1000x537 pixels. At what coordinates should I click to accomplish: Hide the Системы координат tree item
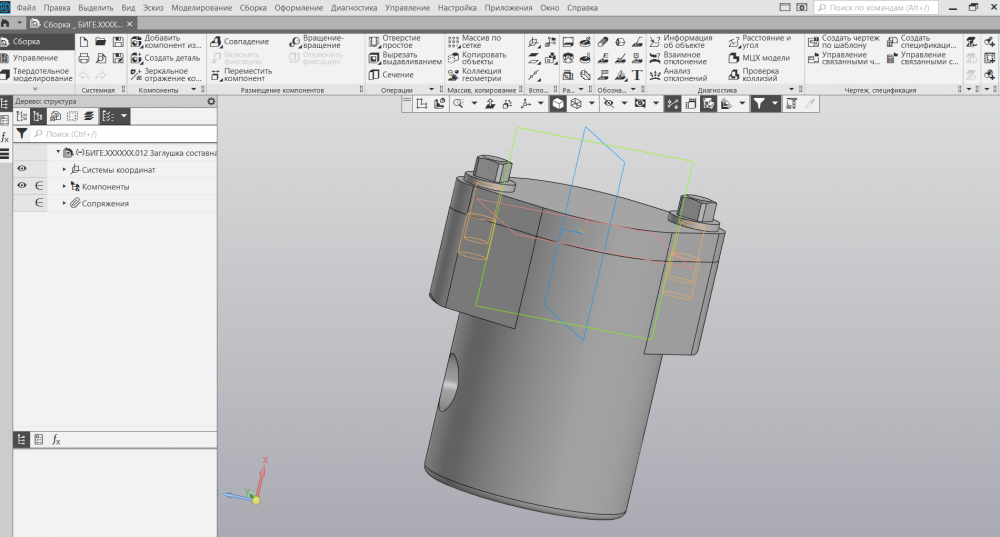pyautogui.click(x=22, y=169)
